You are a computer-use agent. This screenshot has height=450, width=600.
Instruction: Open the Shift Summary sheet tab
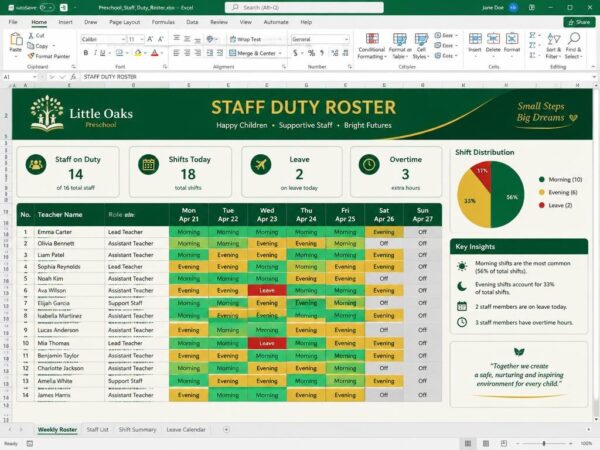pos(137,429)
